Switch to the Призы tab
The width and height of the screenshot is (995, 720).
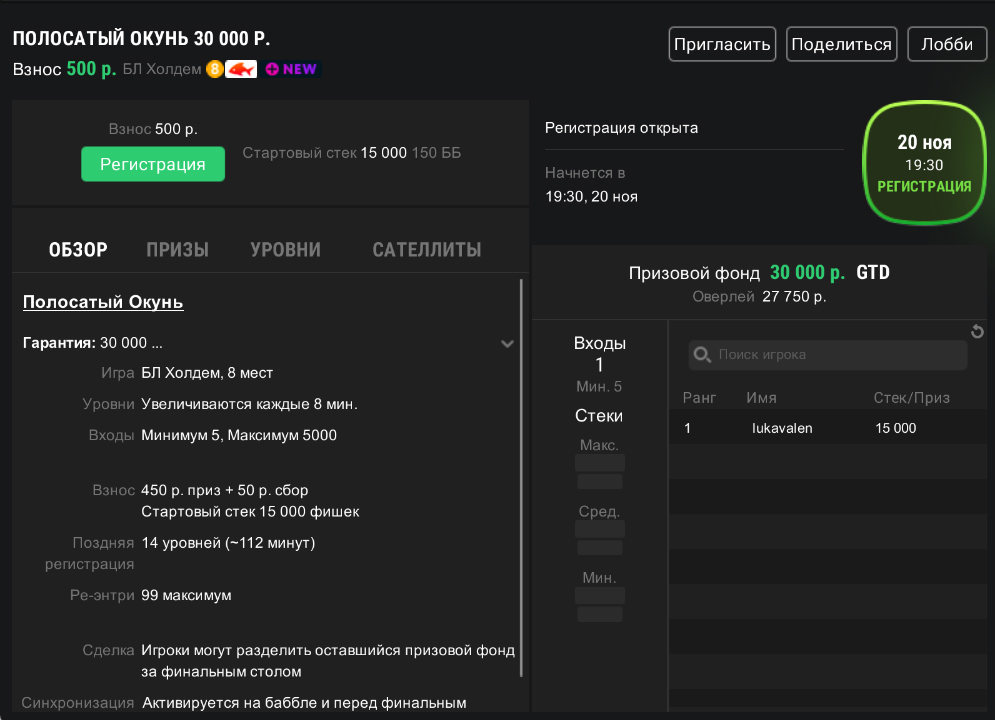[177, 250]
